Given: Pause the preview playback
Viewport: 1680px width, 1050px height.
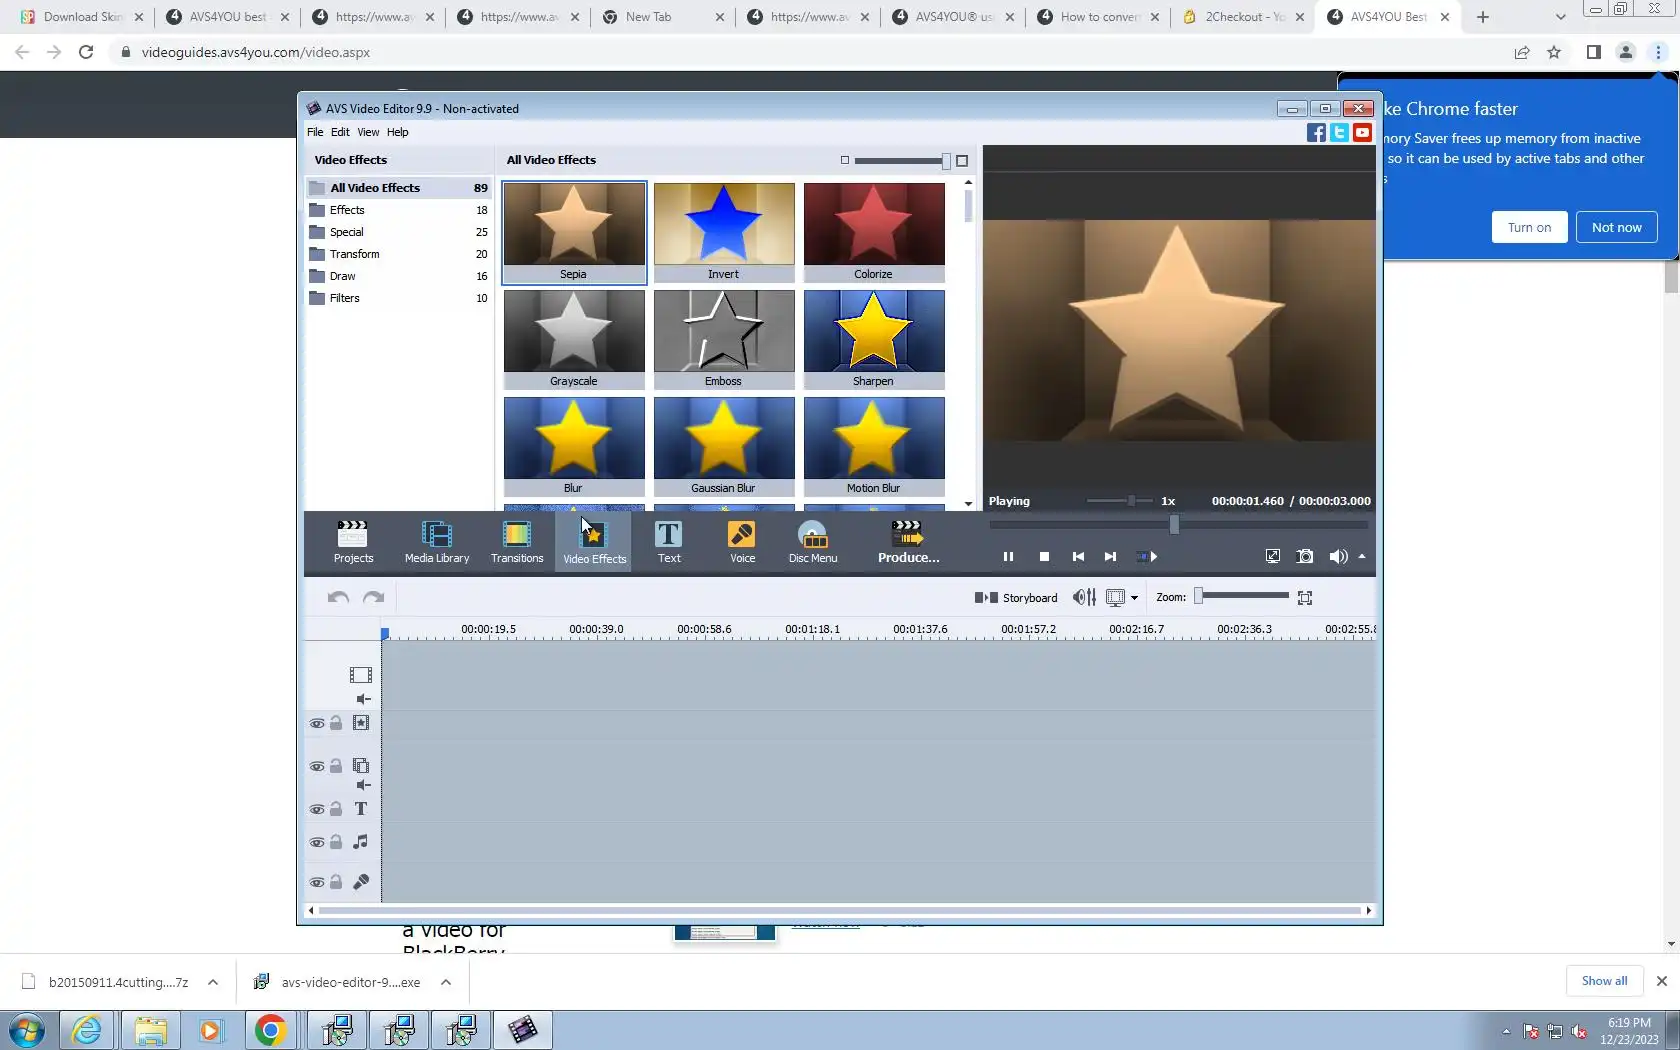Looking at the screenshot, I should pos(1008,557).
